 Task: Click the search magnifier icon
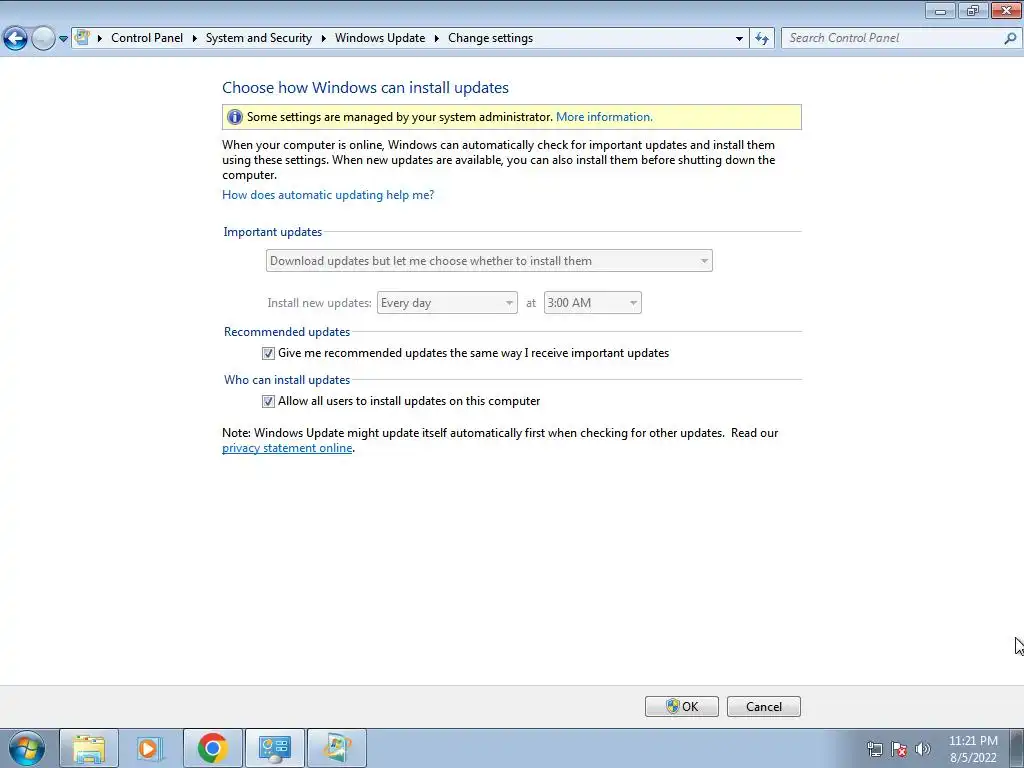(x=1010, y=39)
